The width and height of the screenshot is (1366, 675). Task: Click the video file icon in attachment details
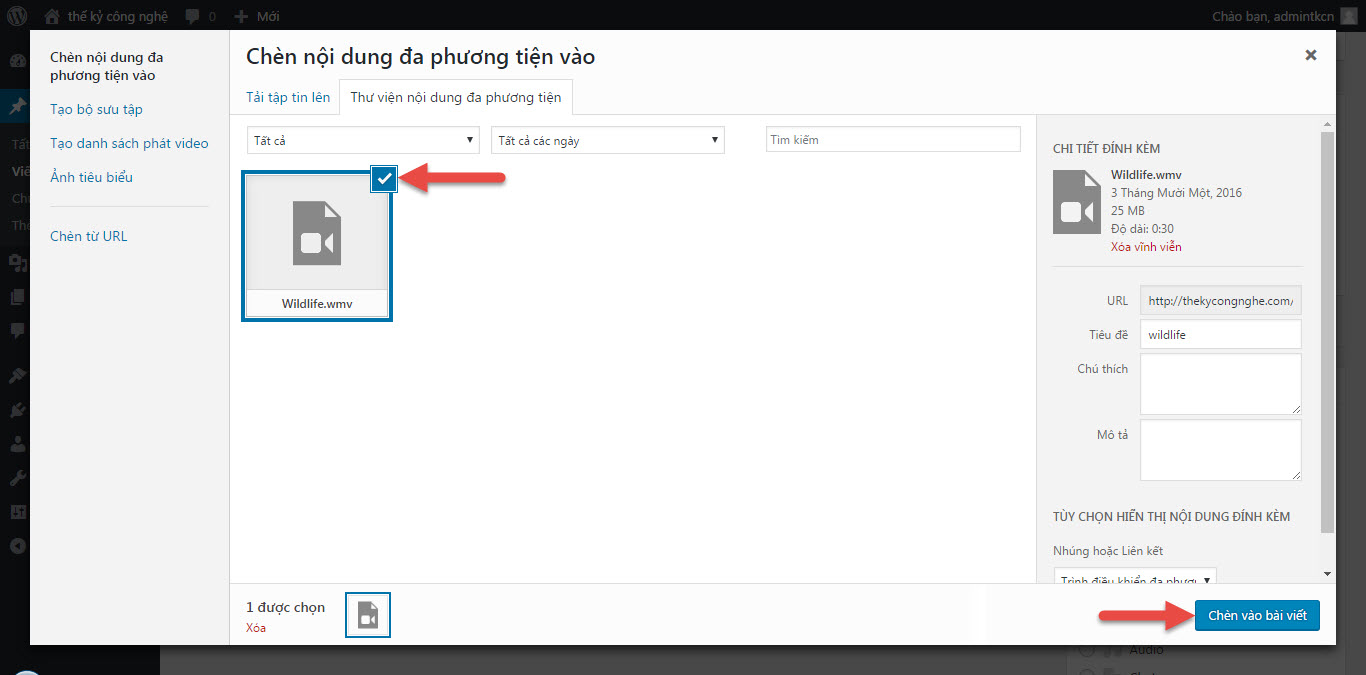click(1076, 202)
